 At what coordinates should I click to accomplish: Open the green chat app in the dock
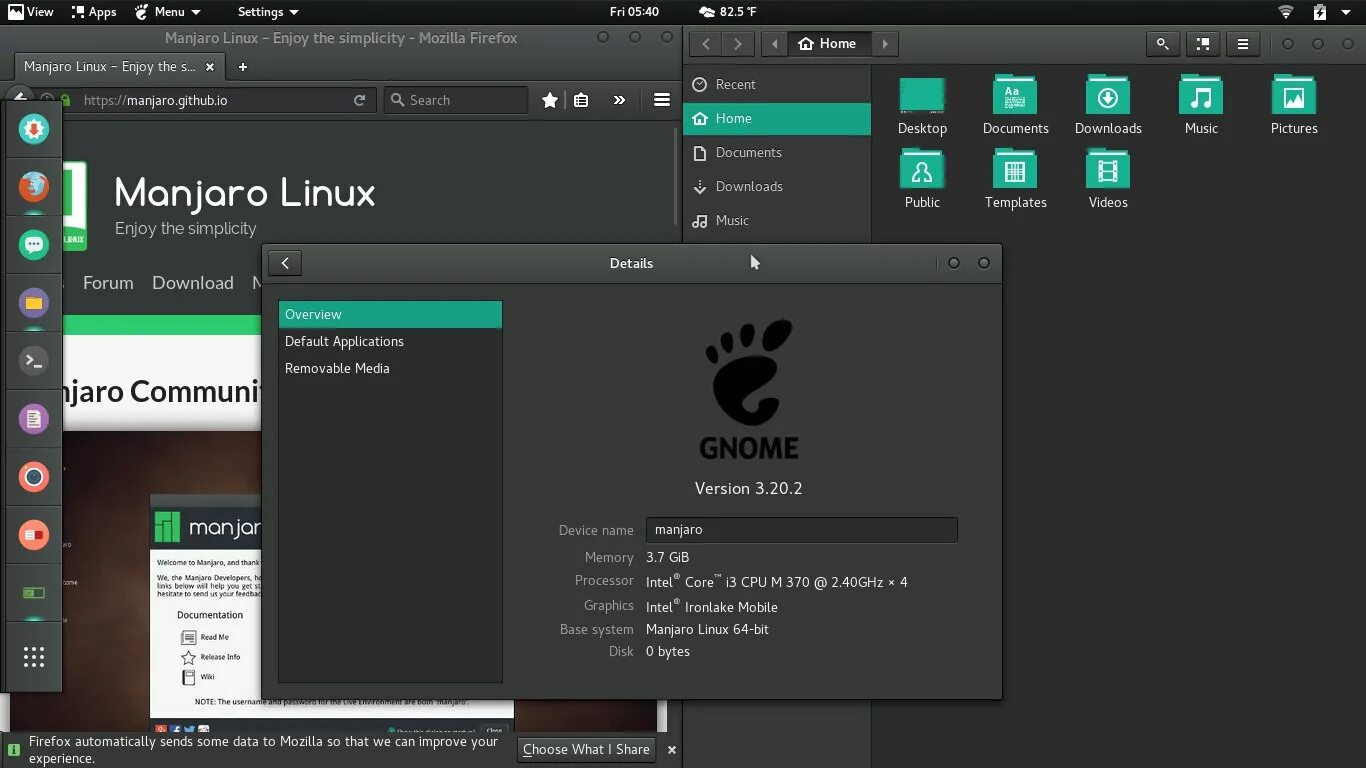(34, 244)
